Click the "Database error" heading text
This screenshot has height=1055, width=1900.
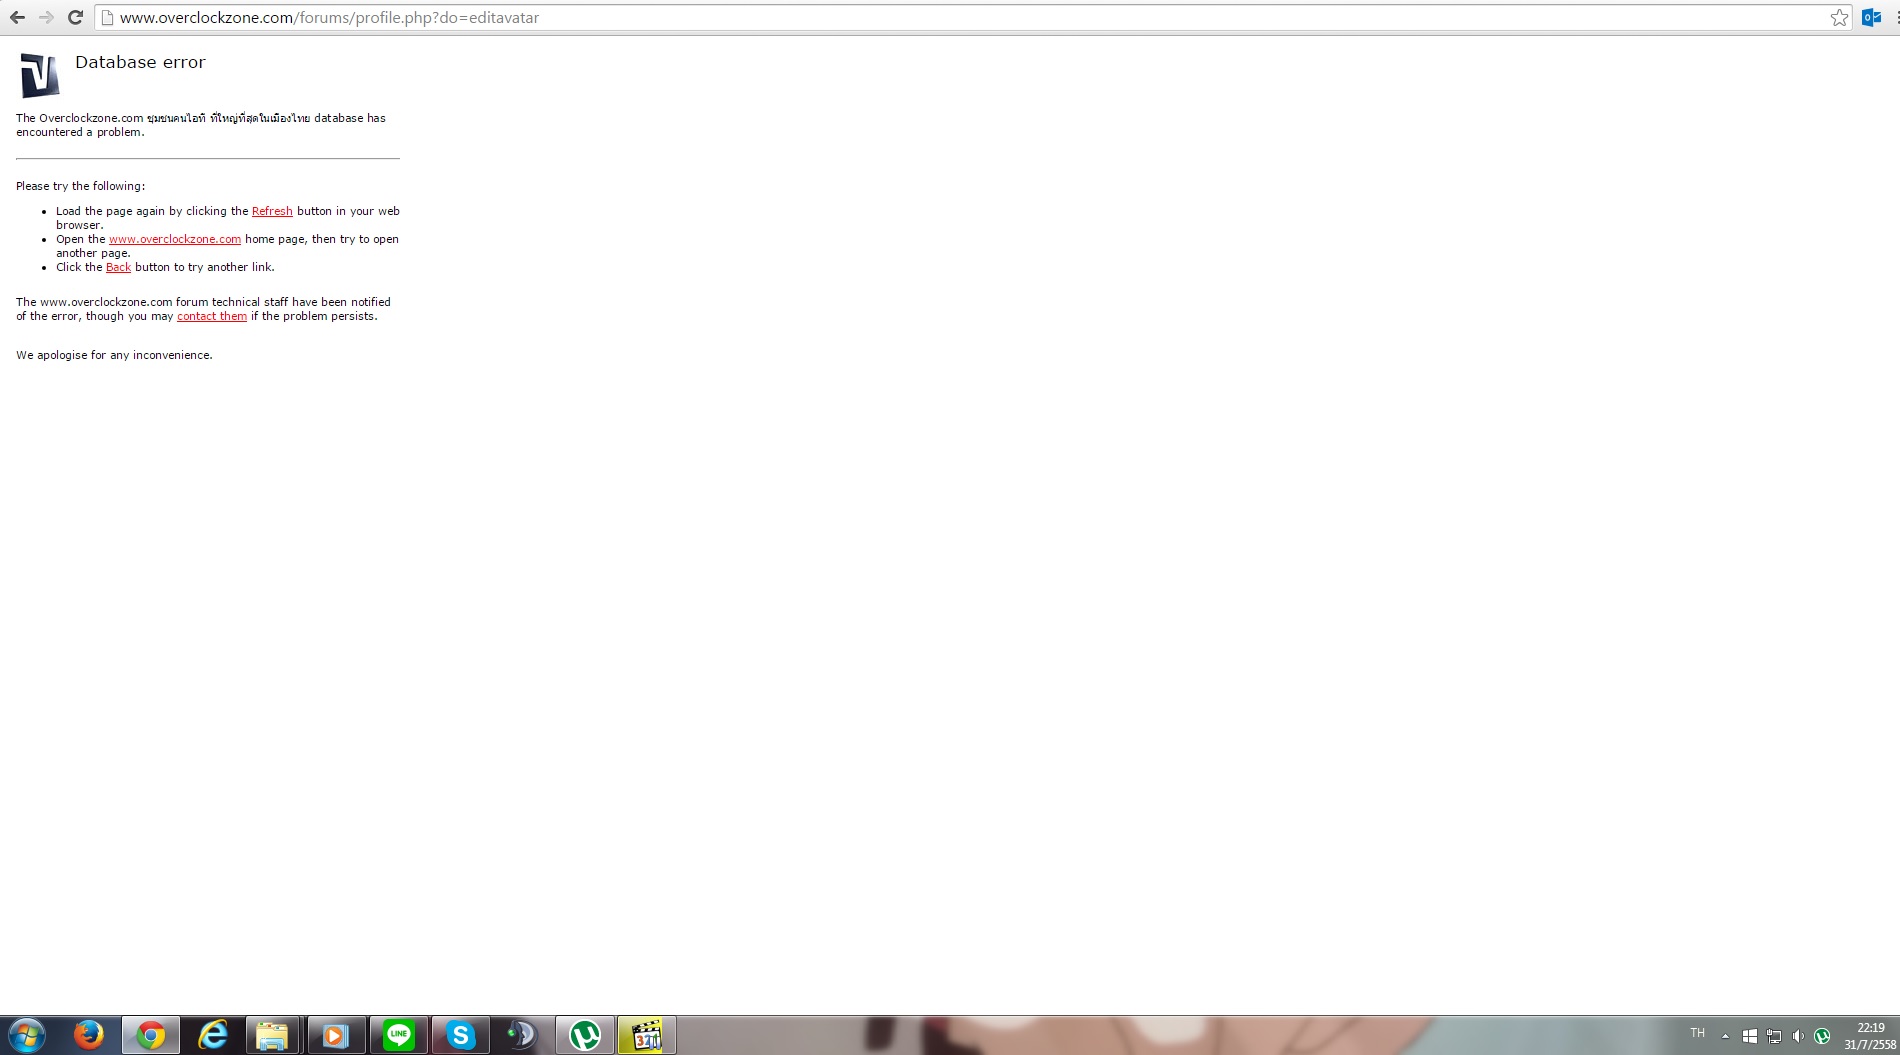140,62
